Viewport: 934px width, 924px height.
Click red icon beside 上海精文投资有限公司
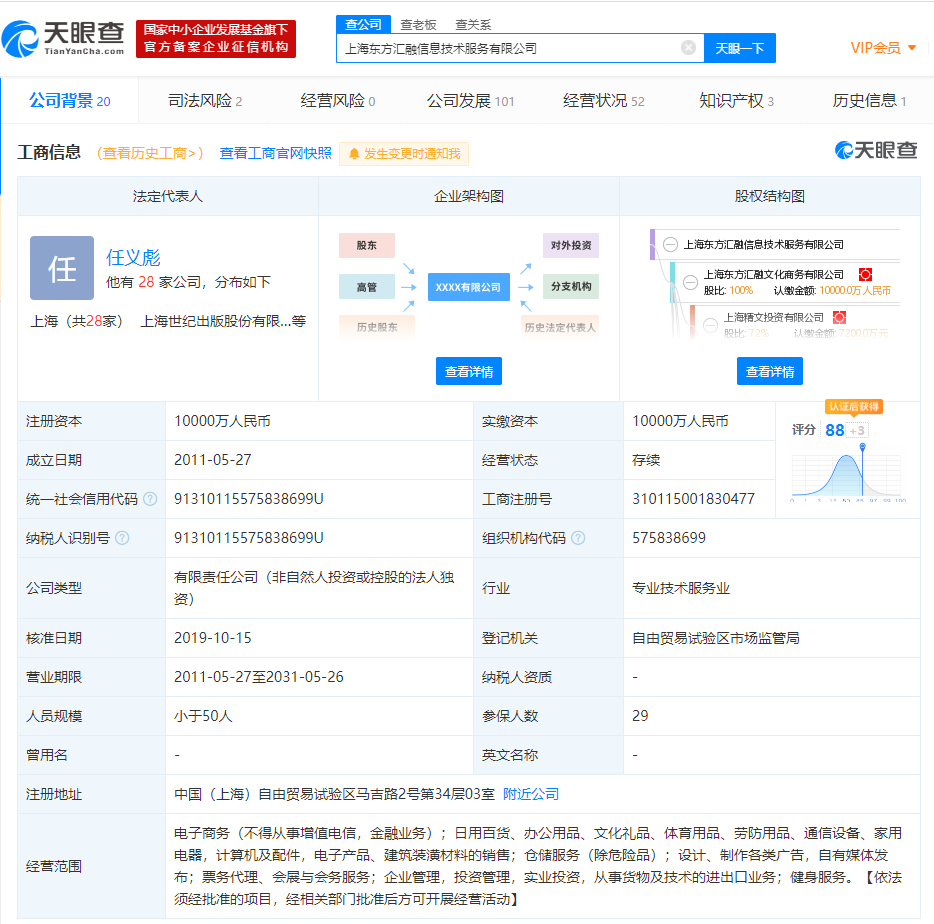pyautogui.click(x=839, y=317)
